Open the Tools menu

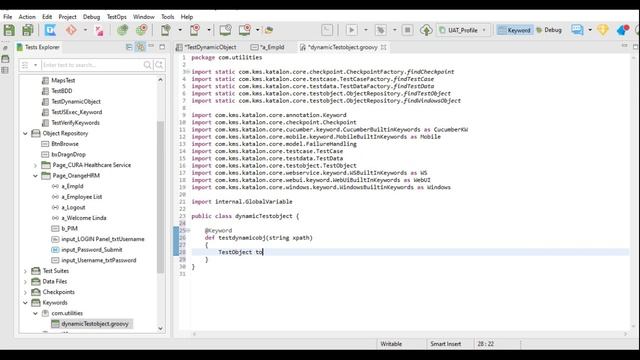click(x=167, y=17)
